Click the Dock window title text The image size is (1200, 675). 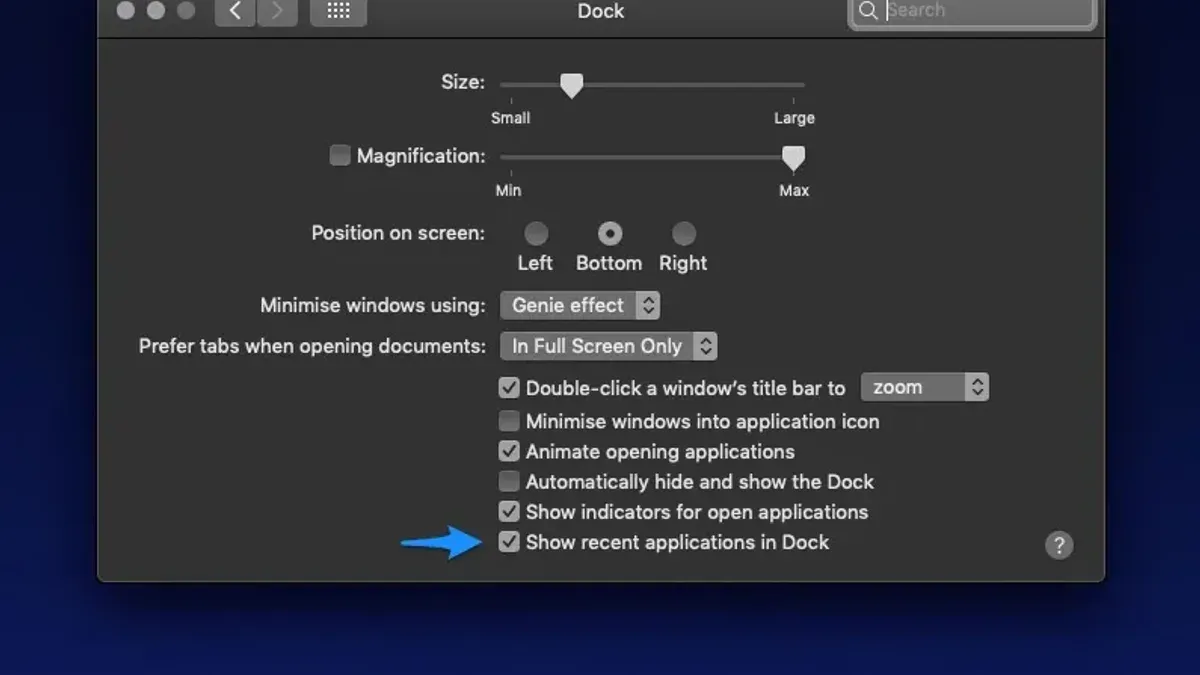[x=601, y=11]
